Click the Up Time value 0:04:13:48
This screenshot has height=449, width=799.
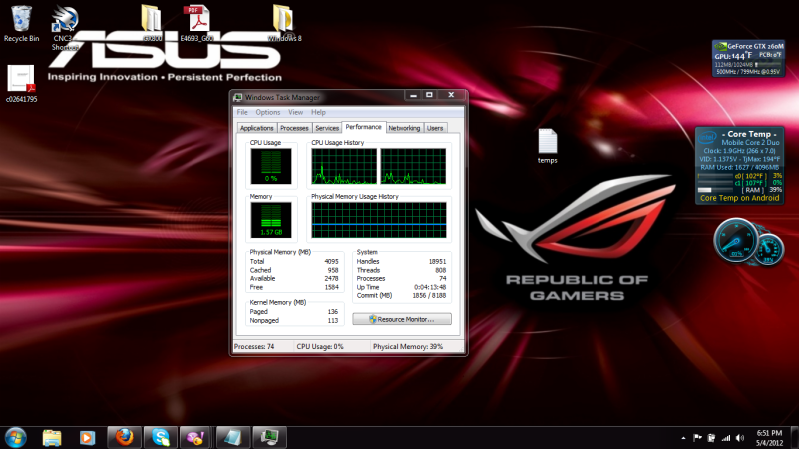click(x=430, y=287)
